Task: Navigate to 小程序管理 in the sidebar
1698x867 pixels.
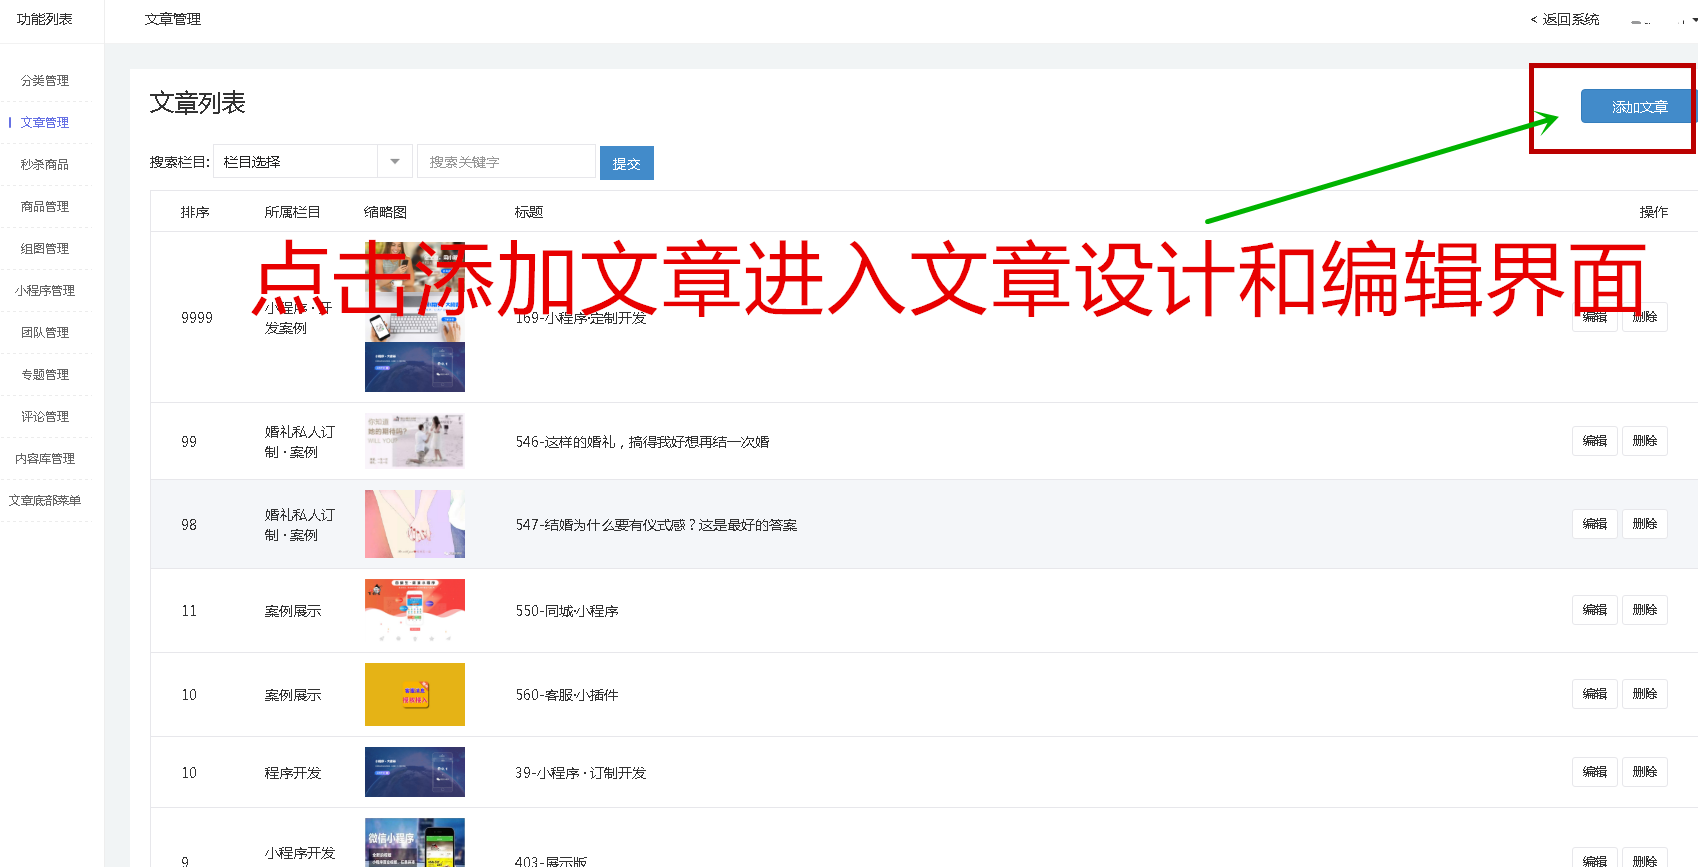Action: (x=45, y=291)
